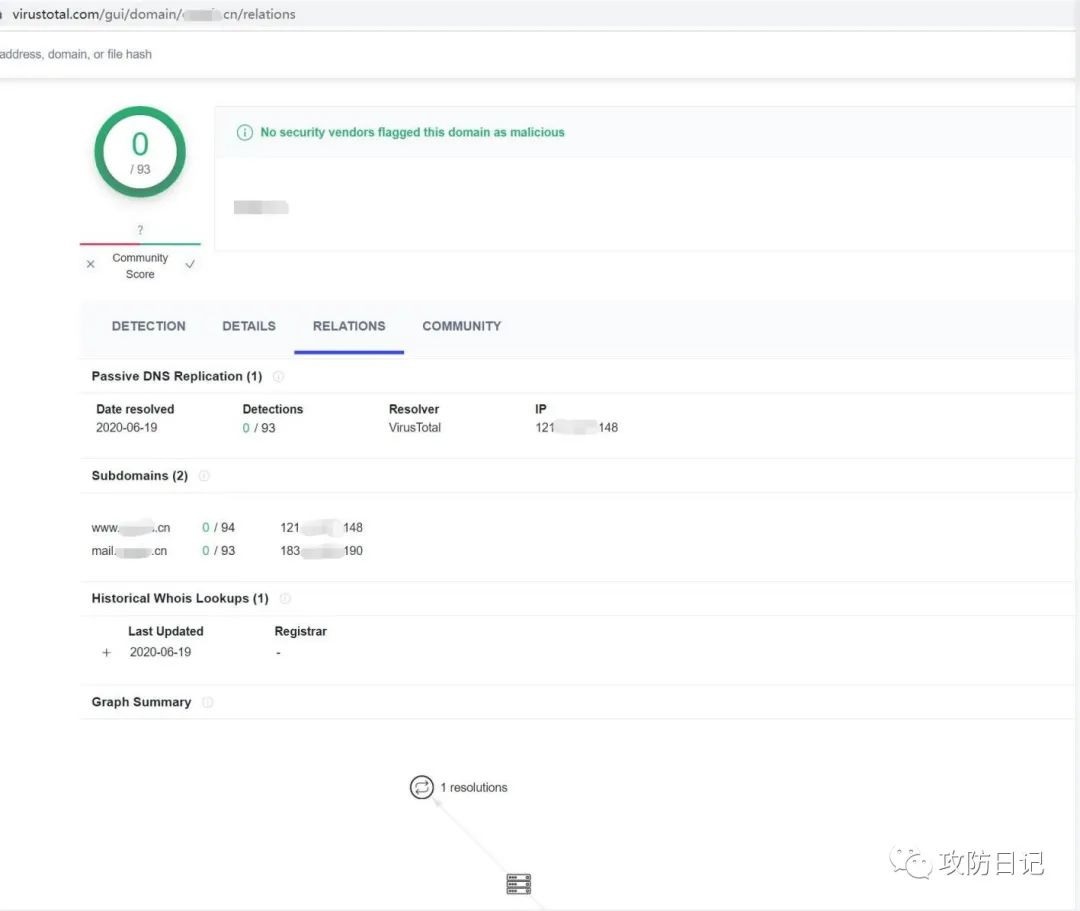Expand the 2020-06-19 Whois record plus sign

click(x=106, y=653)
